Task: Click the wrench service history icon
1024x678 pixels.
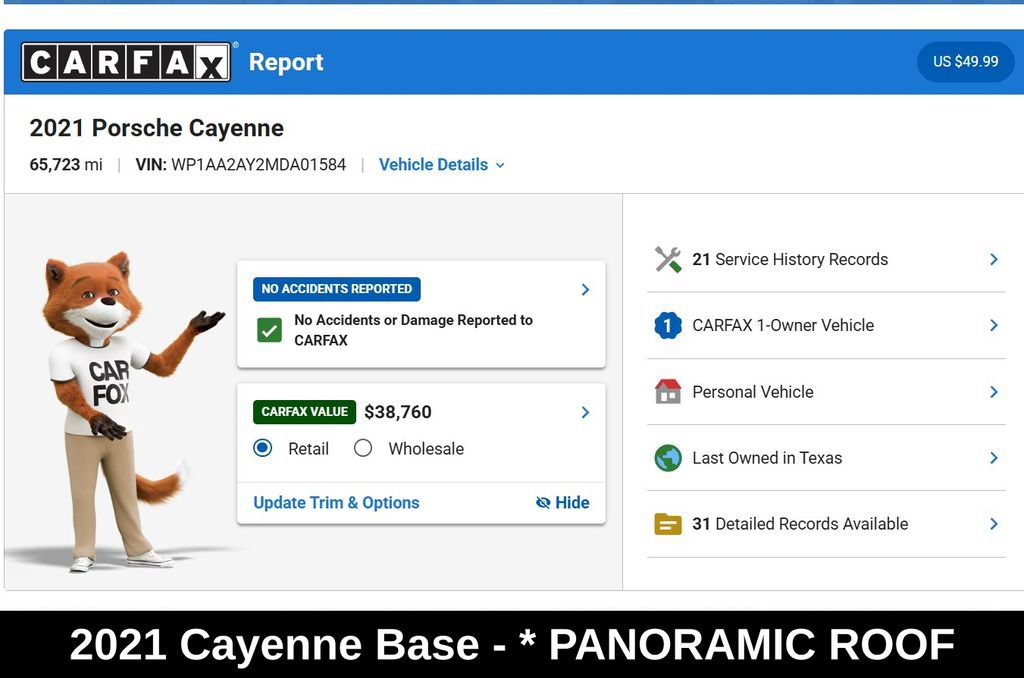Action: point(667,259)
